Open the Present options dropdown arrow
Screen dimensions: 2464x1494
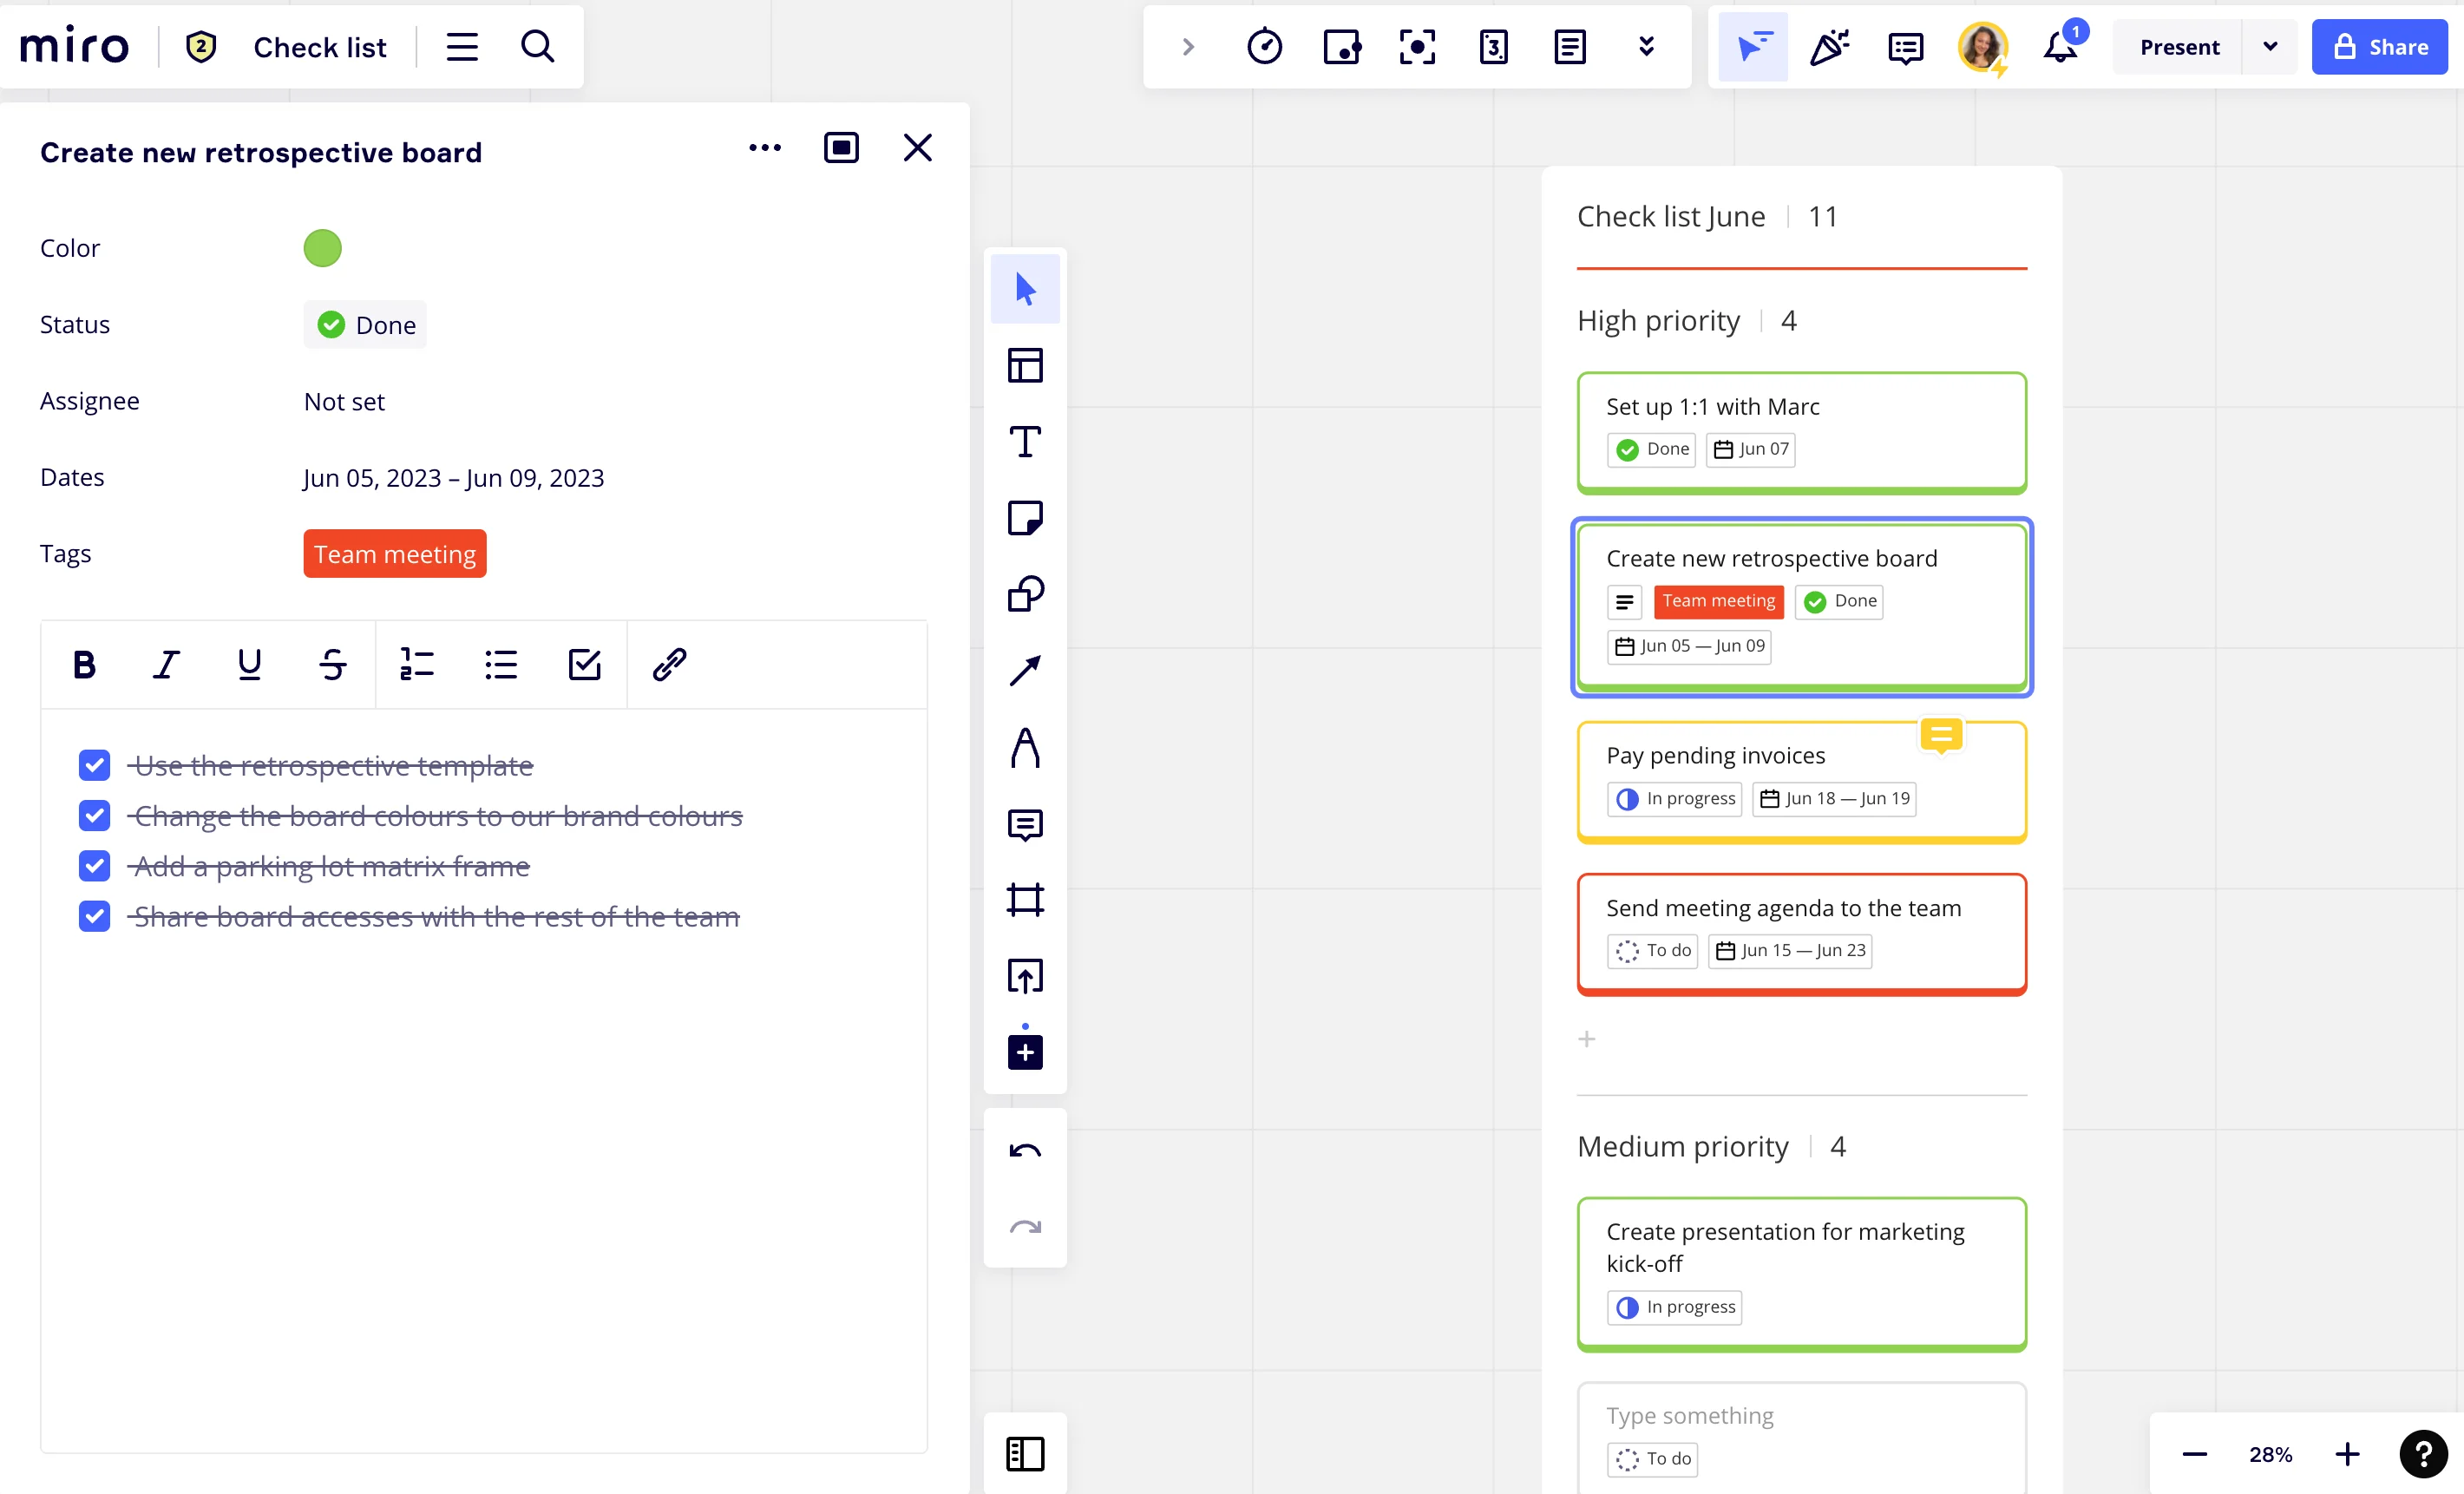pos(2270,47)
